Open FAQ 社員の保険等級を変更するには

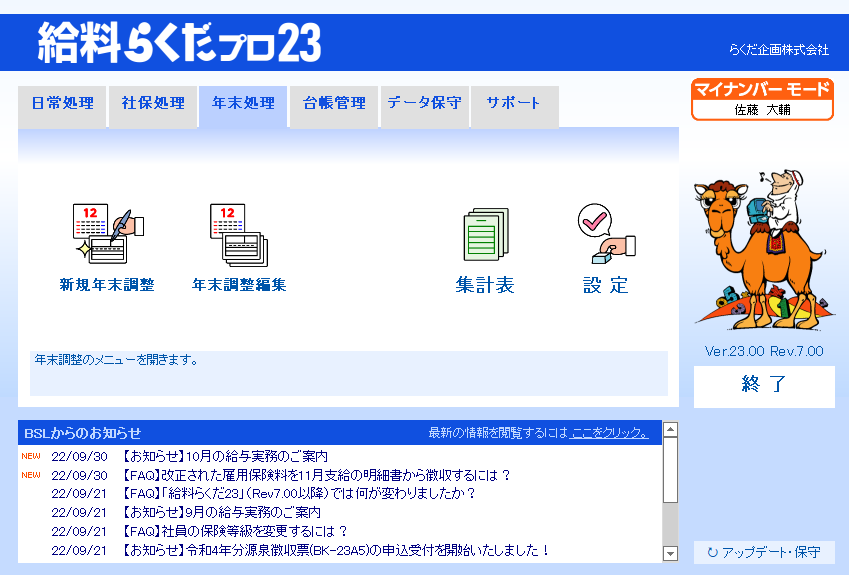point(234,531)
